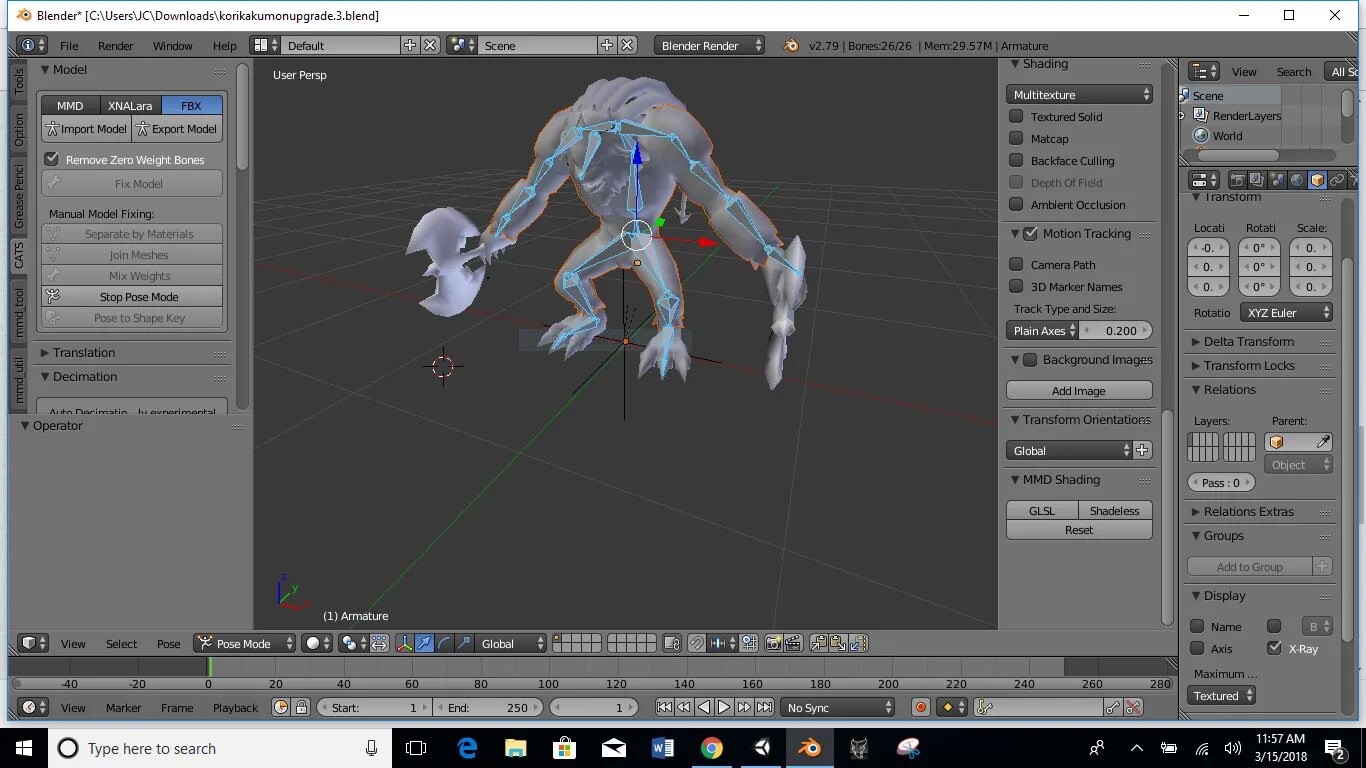Image resolution: width=1366 pixels, height=768 pixels.
Task: Enable Backface Culling checkbox
Action: click(x=1016, y=160)
